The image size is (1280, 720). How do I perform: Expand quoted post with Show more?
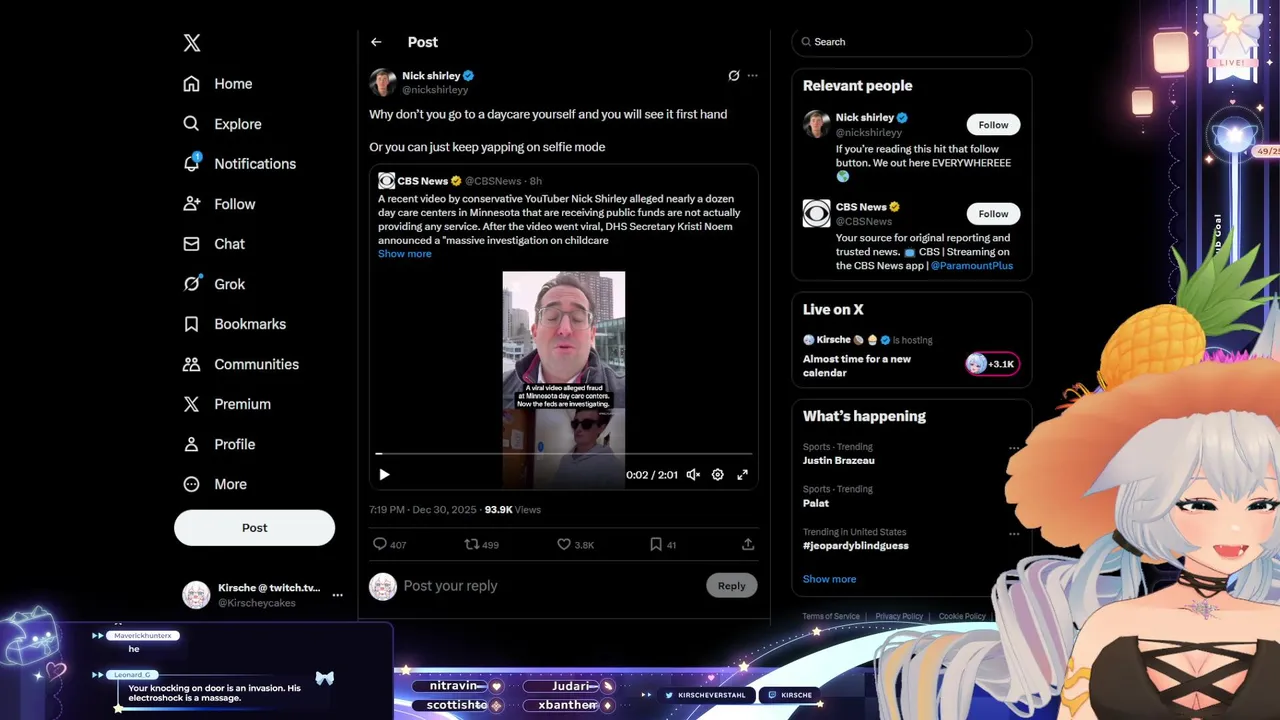pyautogui.click(x=405, y=254)
